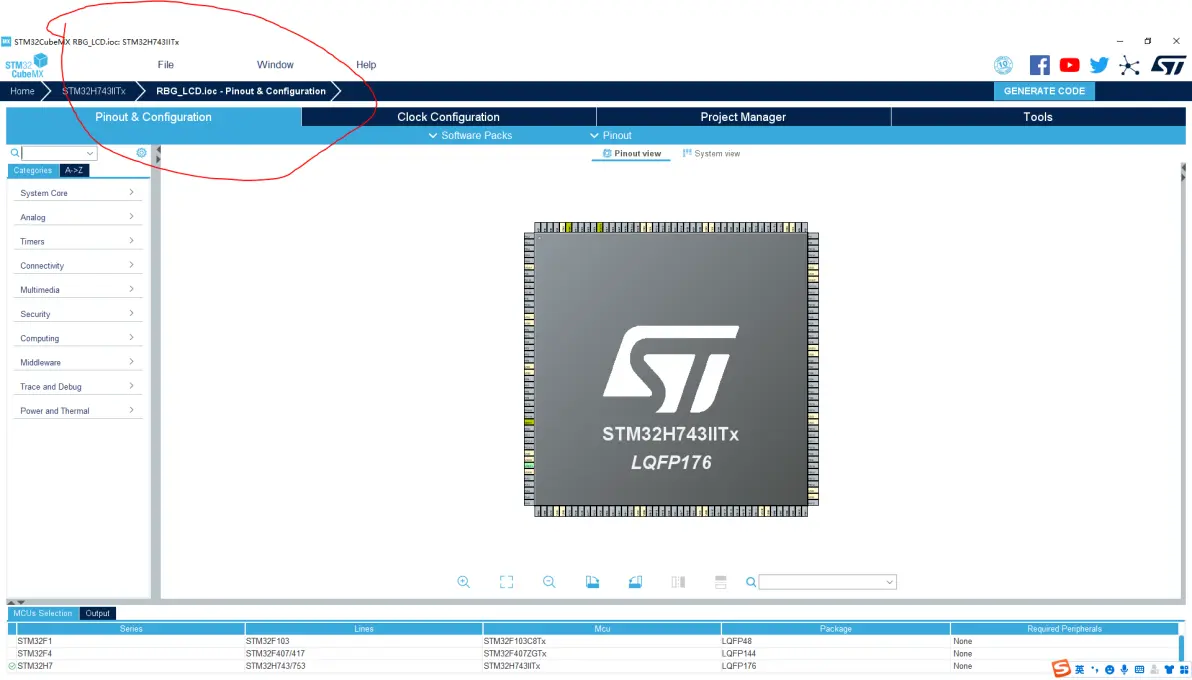This screenshot has height=680, width=1192.
Task: Open the ST community network icon
Action: click(1130, 65)
